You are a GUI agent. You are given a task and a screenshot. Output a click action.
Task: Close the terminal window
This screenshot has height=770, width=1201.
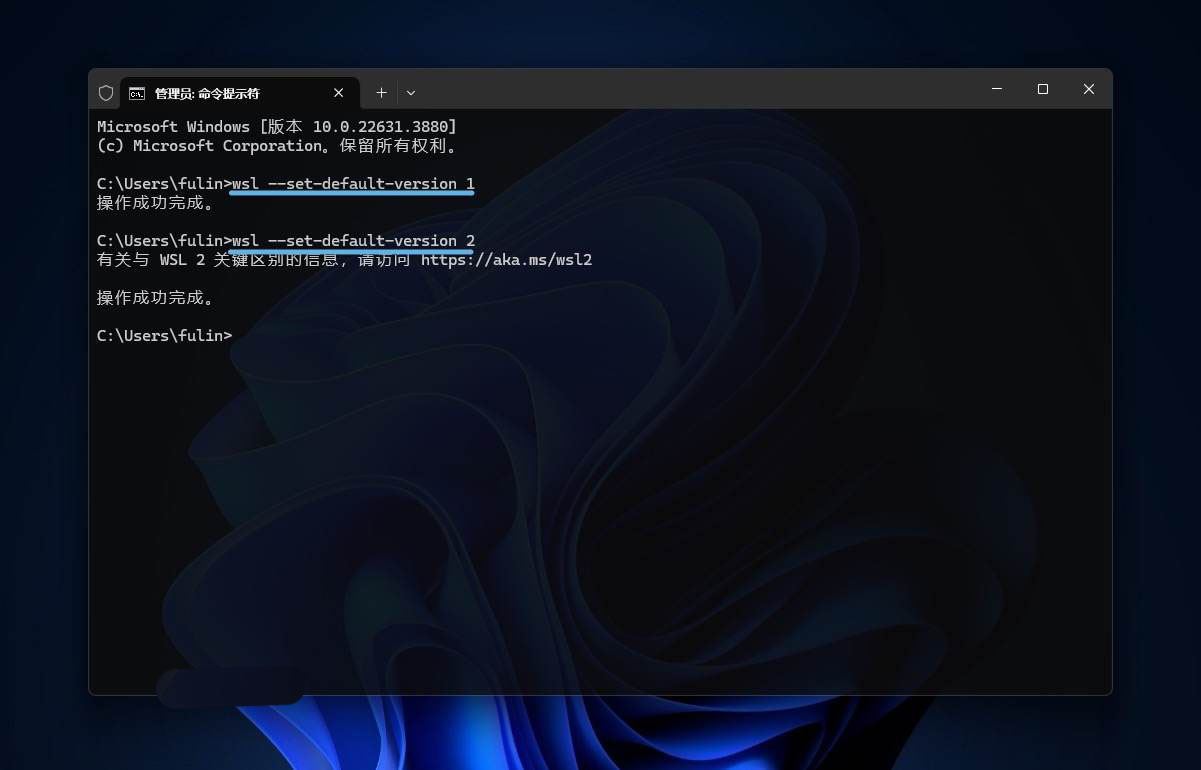1088,89
